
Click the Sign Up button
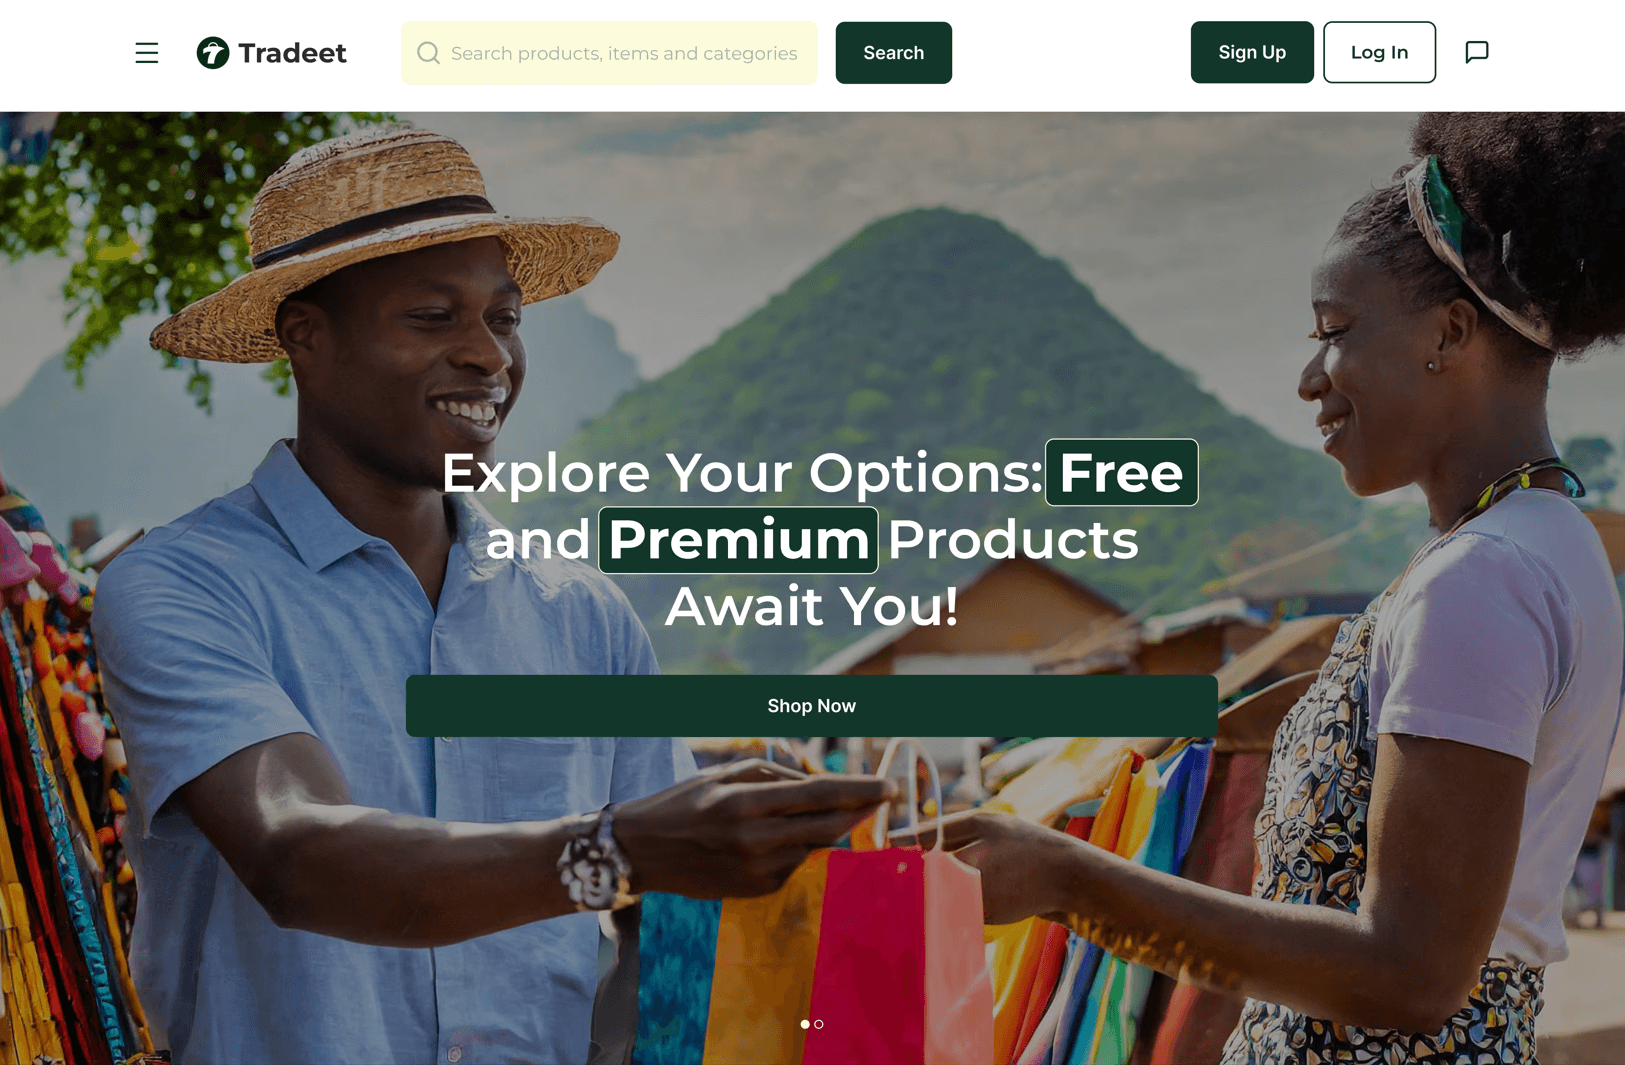[1252, 52]
